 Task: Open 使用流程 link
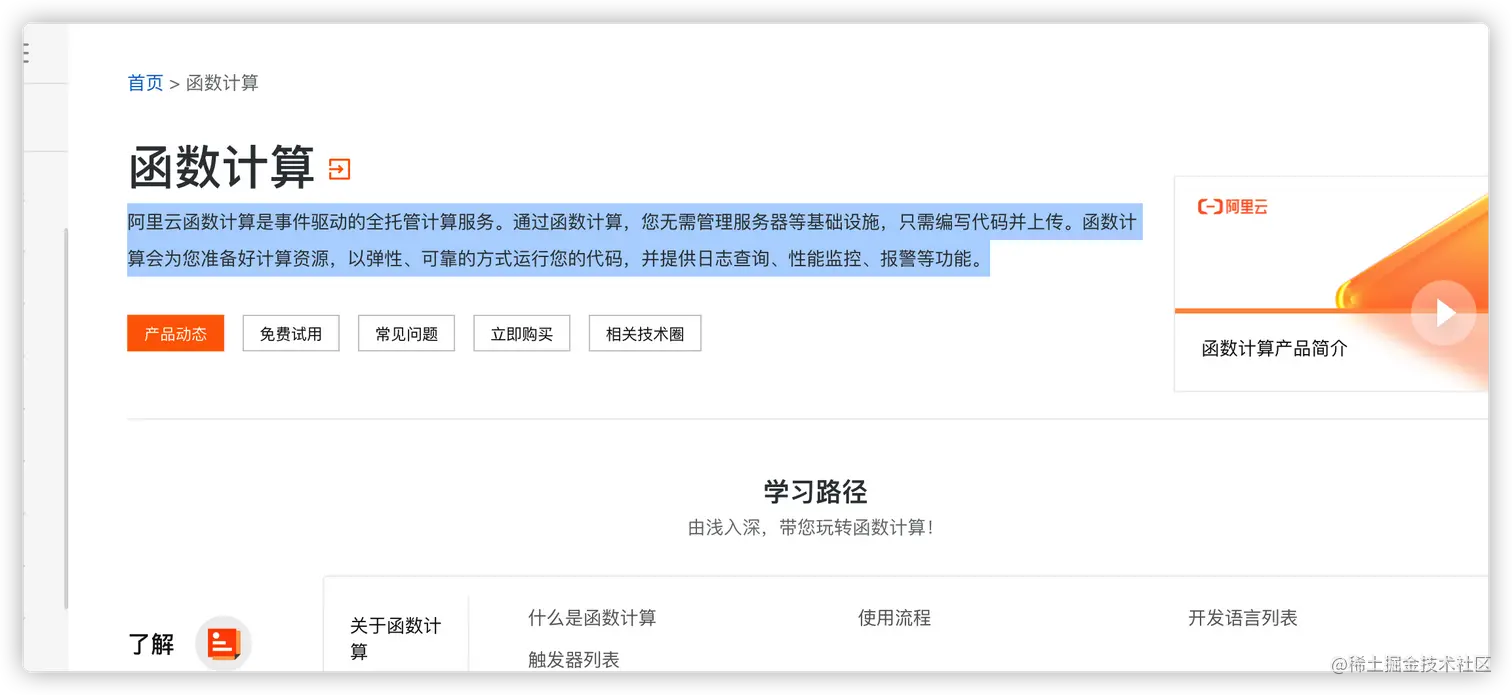[894, 618]
